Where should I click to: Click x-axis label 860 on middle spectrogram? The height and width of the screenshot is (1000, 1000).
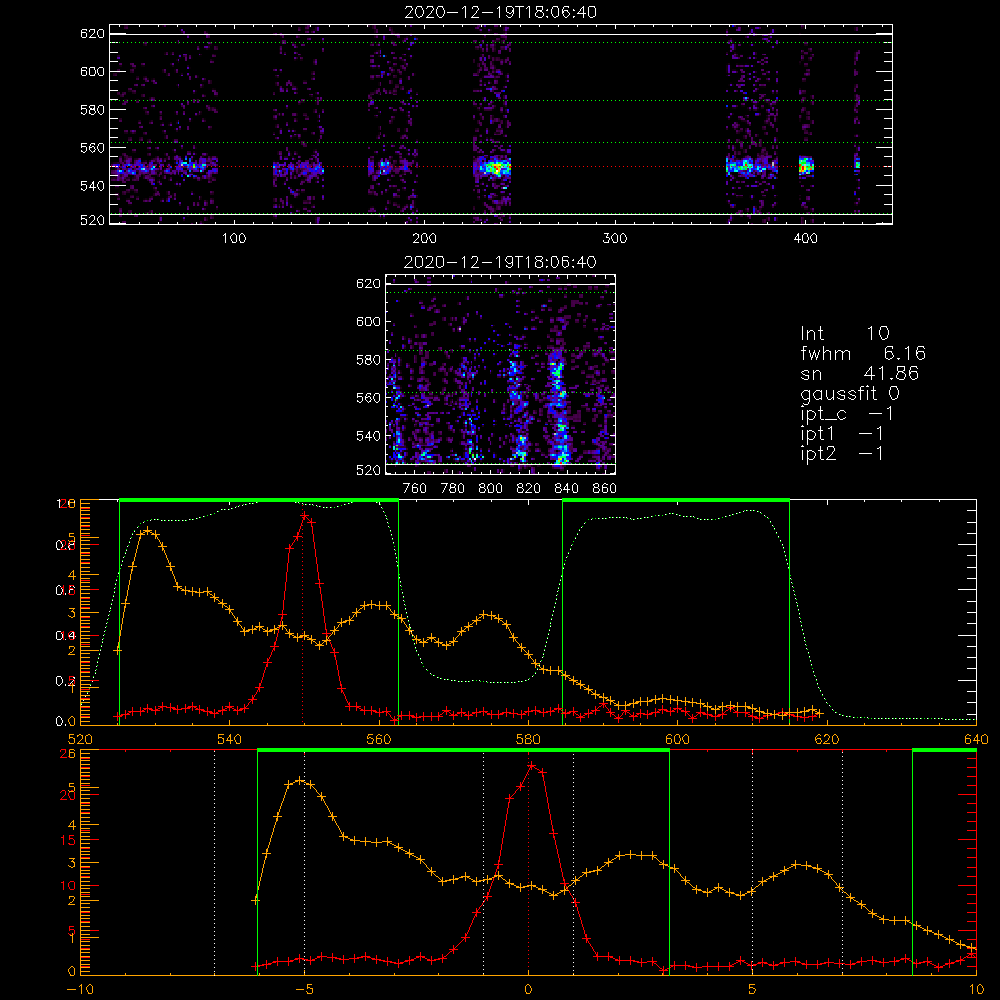(x=604, y=488)
